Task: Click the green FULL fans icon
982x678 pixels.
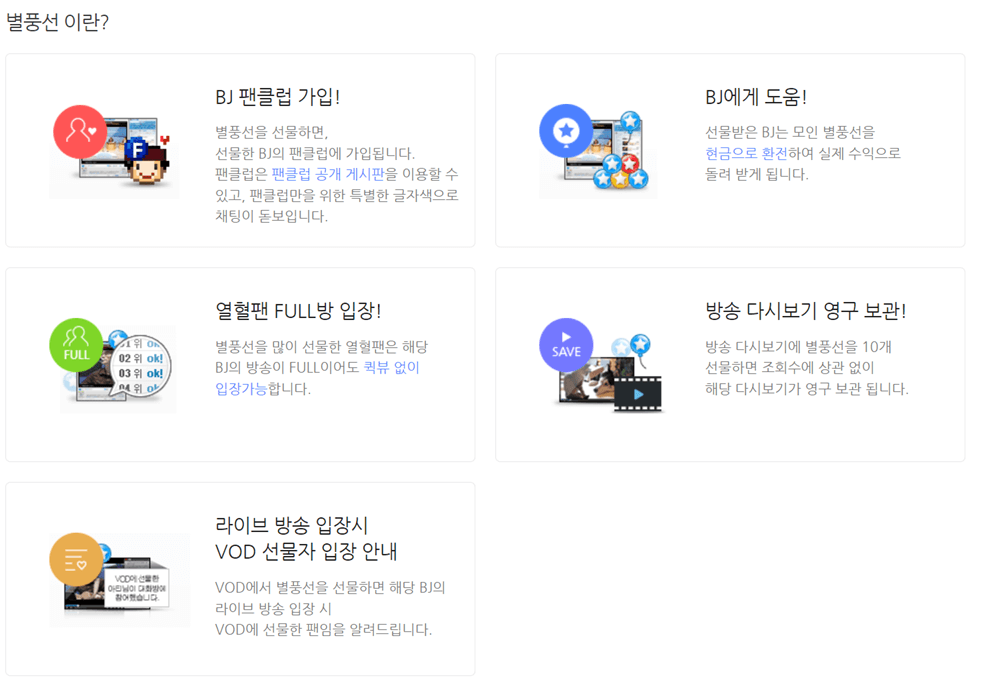Action: point(76,345)
